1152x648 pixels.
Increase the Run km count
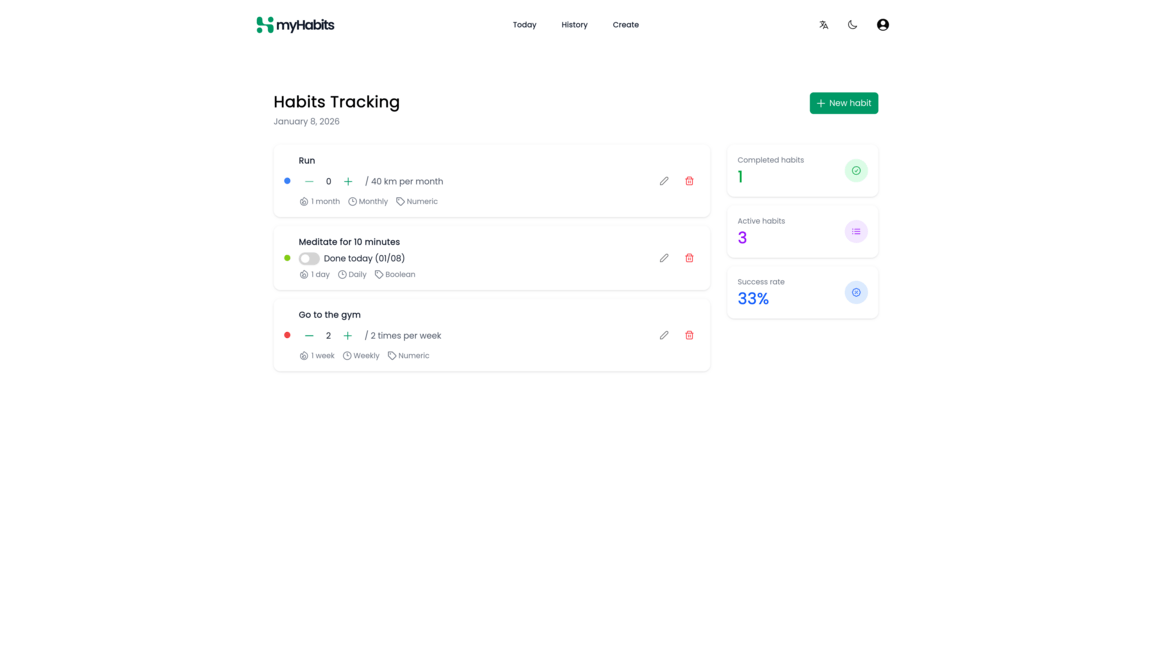348,181
